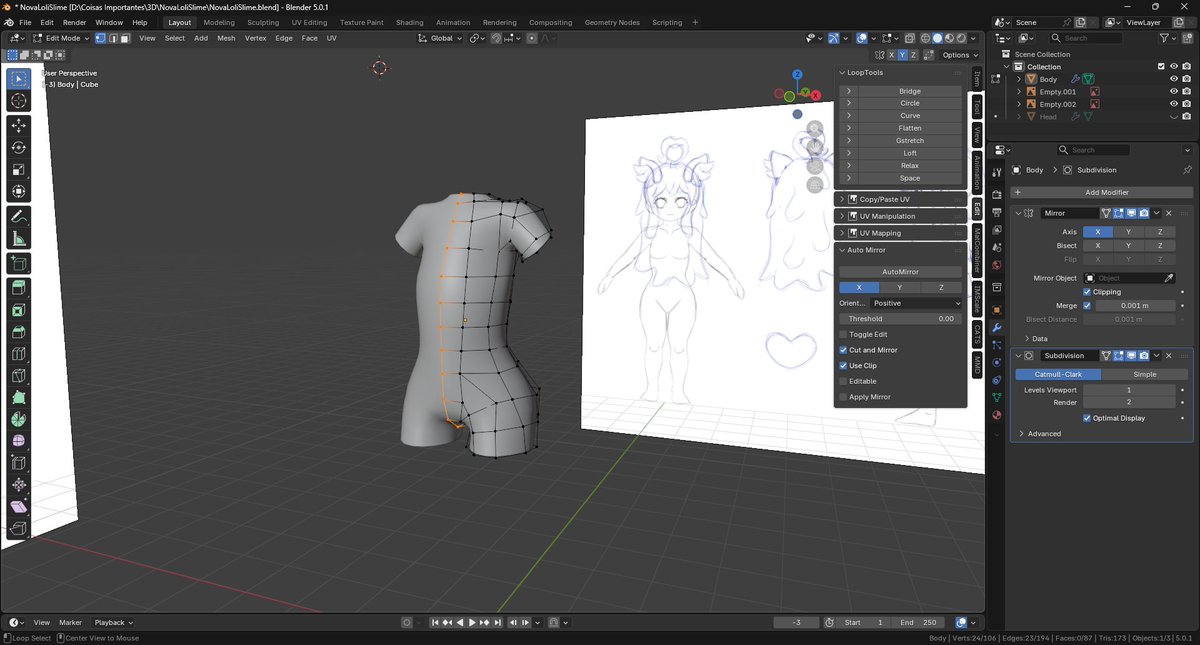Open the Sculpting workspace tab
Viewport: 1200px width, 645px height.
coord(263,22)
